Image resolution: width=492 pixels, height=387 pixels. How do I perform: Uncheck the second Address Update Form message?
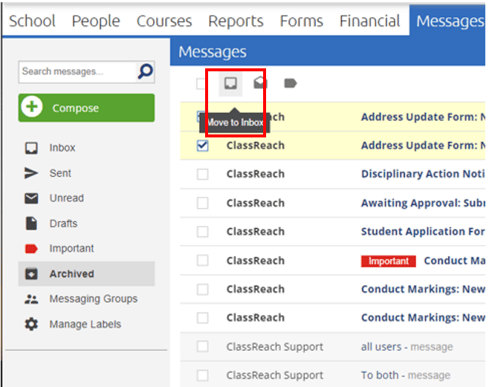(203, 146)
